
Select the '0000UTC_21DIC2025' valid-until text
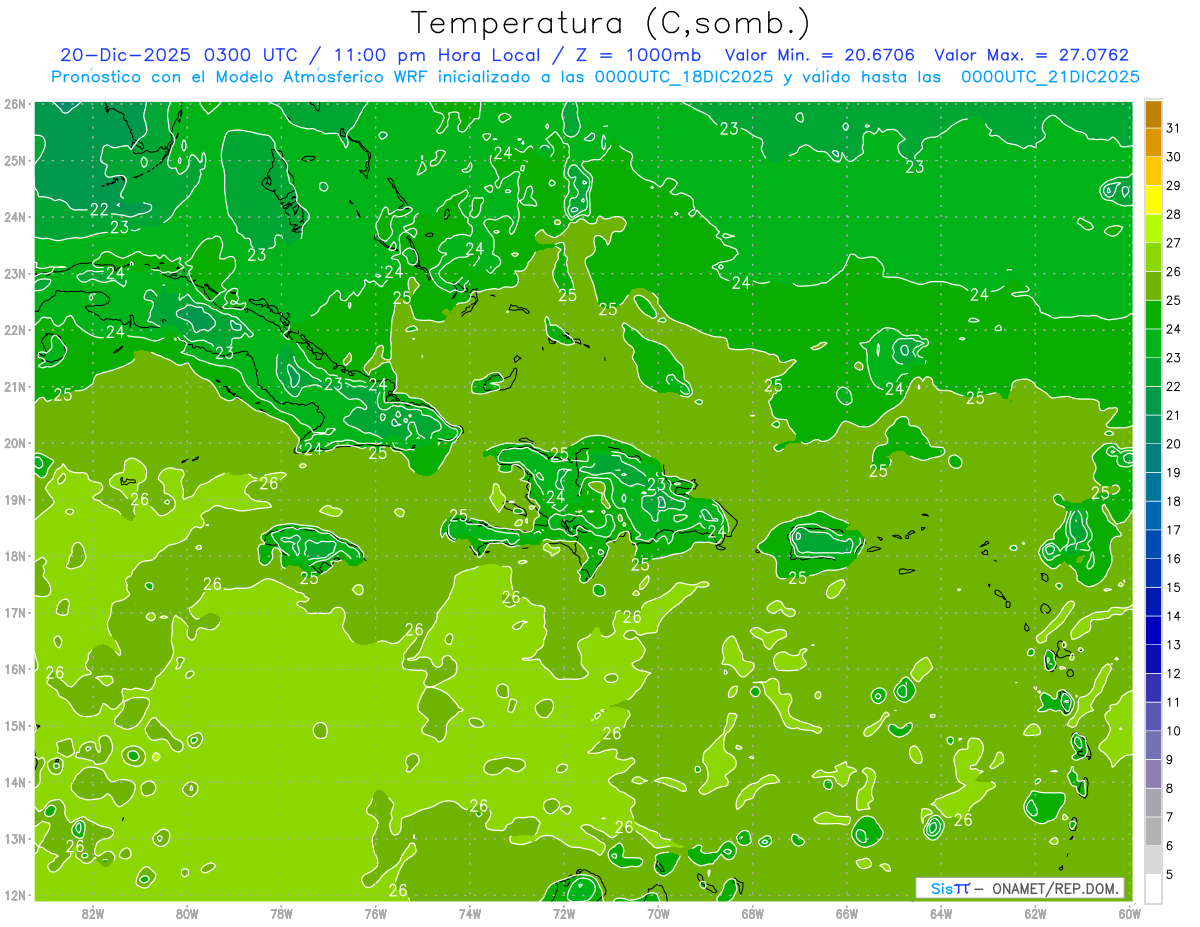coord(1050,77)
